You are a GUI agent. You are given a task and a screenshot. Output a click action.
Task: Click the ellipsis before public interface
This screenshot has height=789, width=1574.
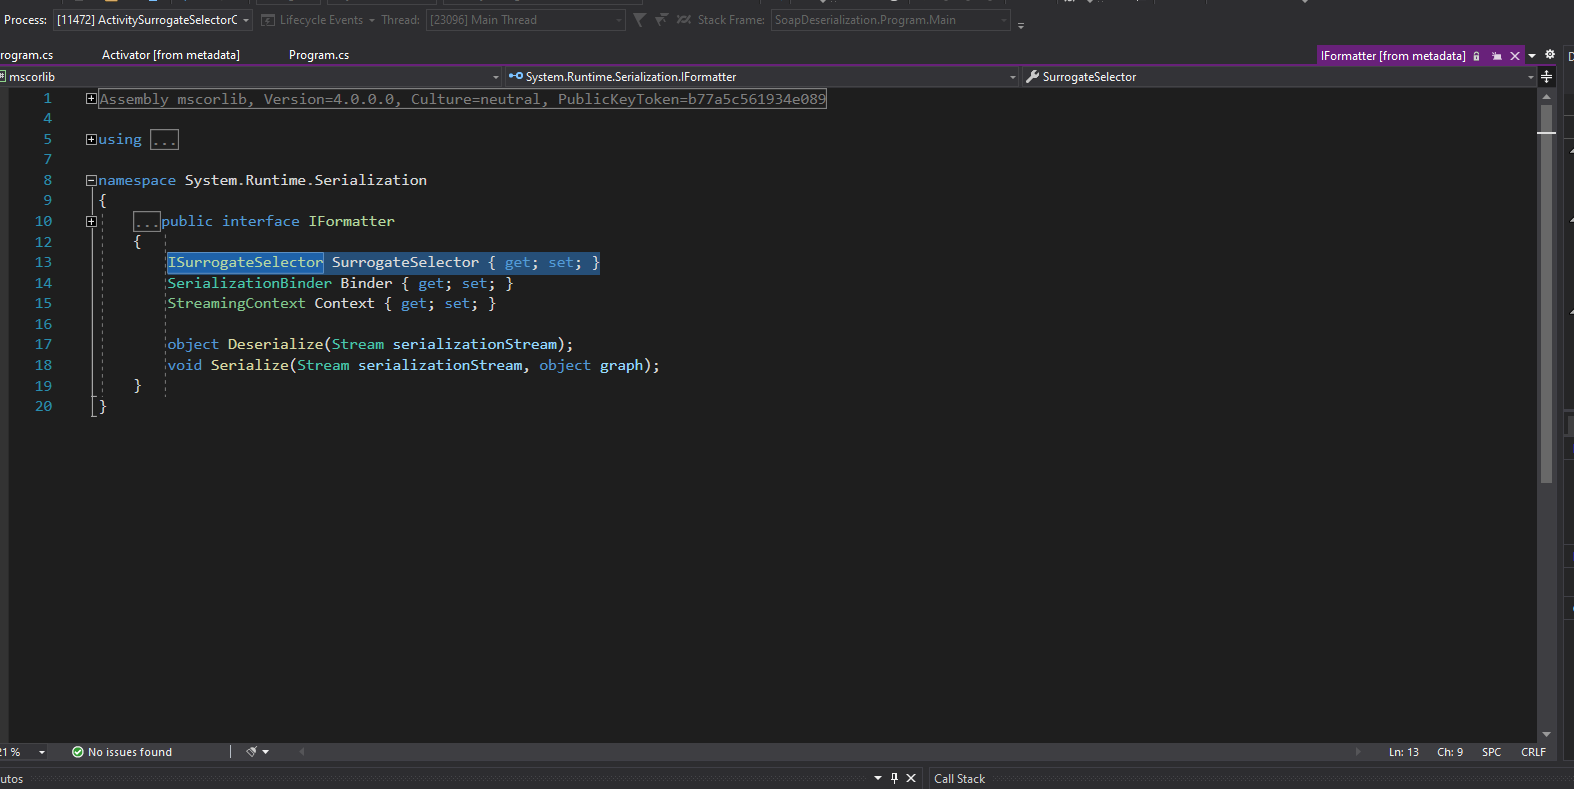click(147, 222)
